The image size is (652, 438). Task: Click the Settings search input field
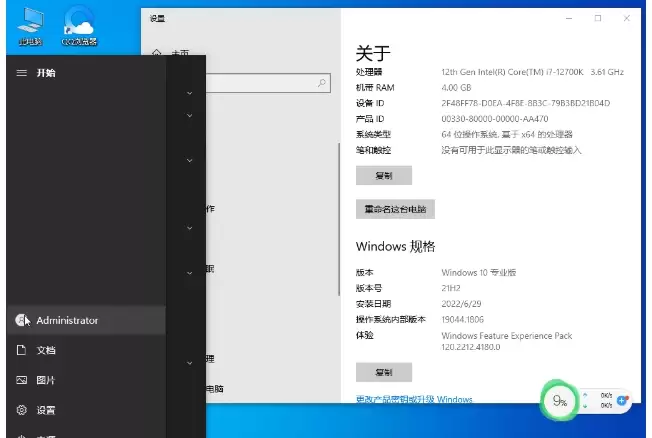pyautogui.click(x=268, y=83)
